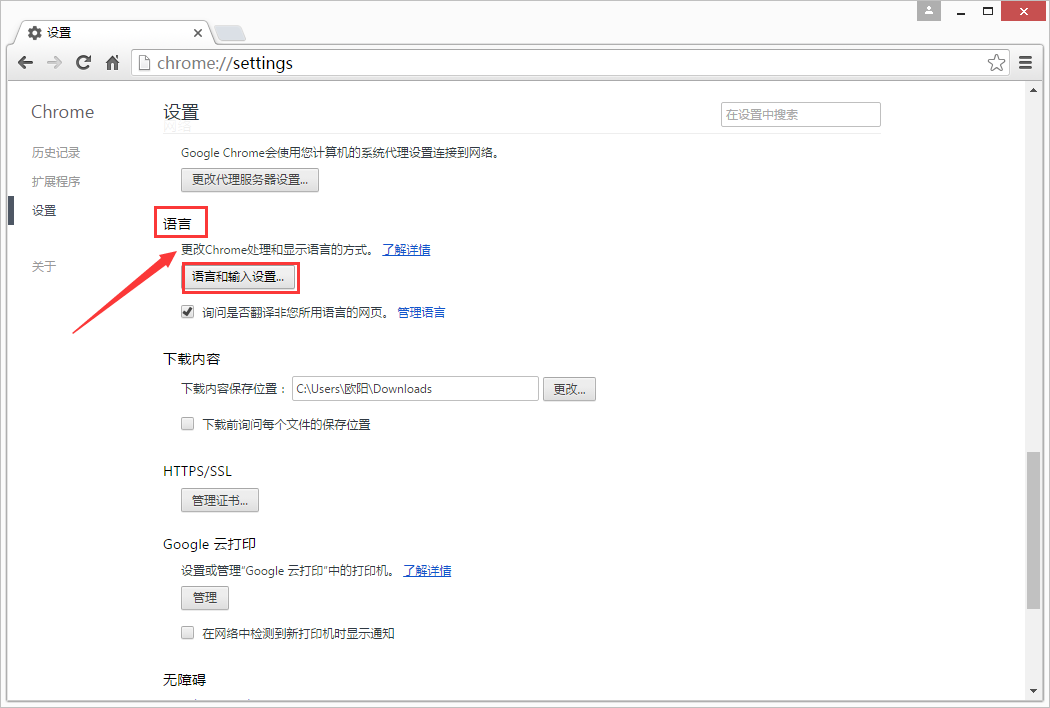The image size is (1050, 708).
Task: Open 了解详情 link for Google 云打印
Action: coord(427,571)
